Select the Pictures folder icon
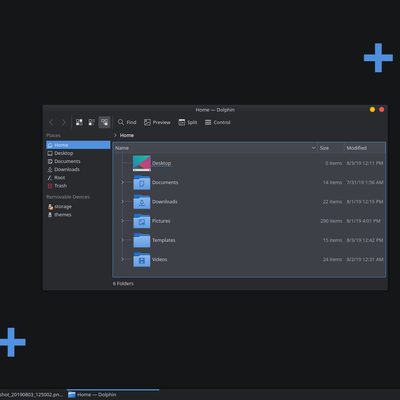 pos(142,221)
